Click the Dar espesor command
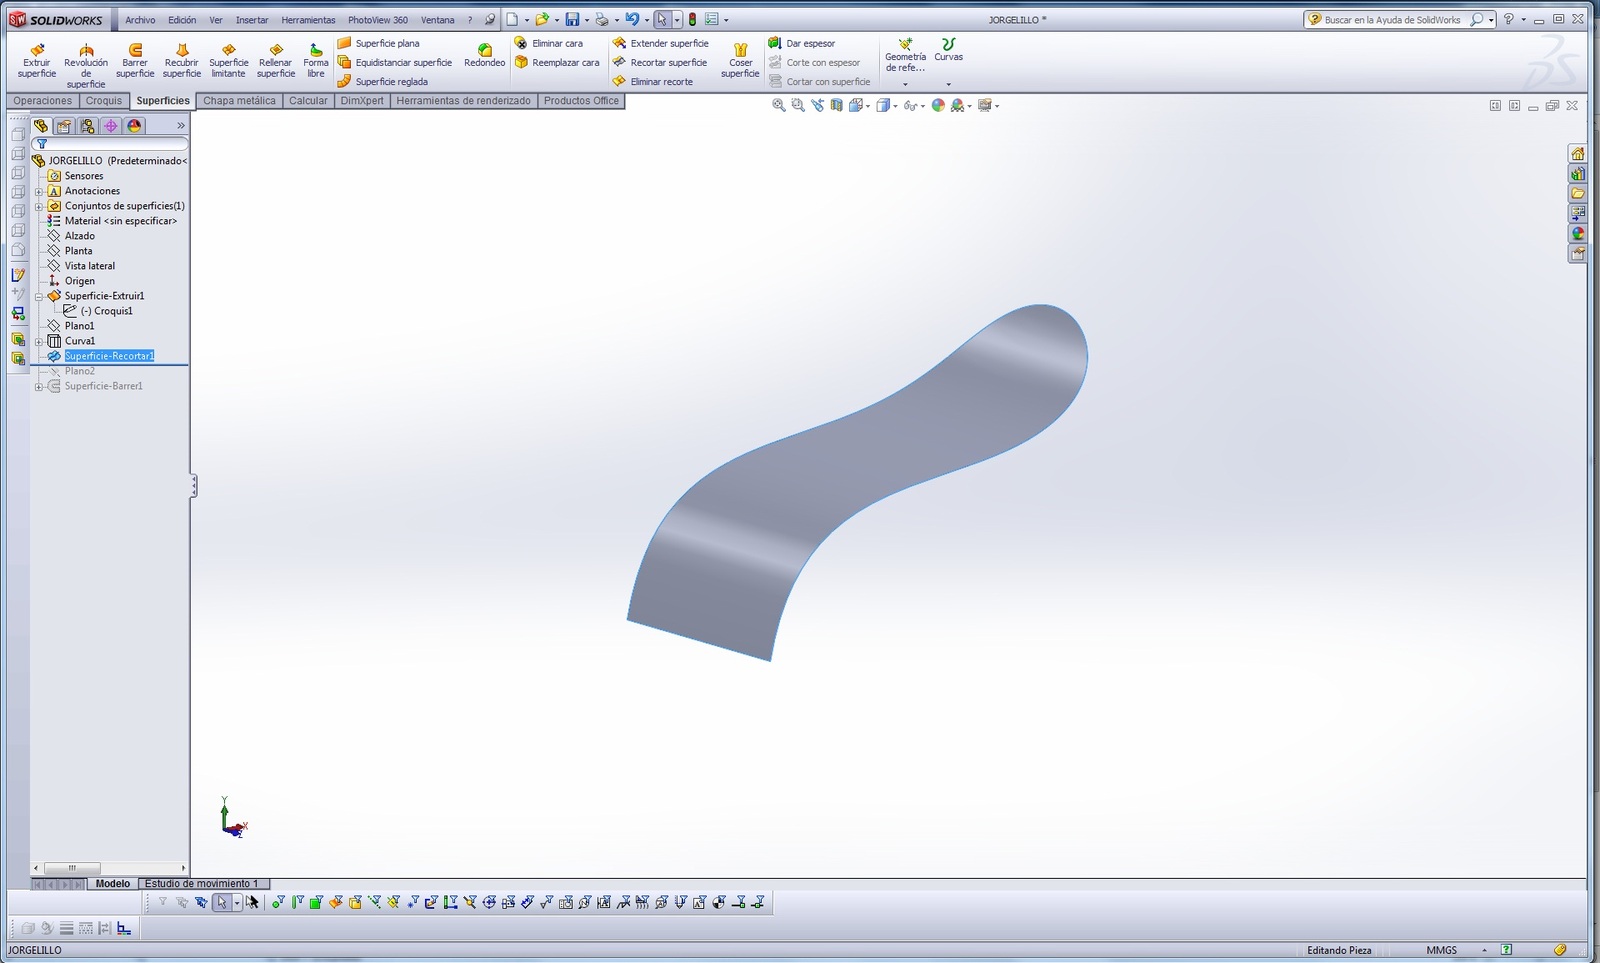1600x963 pixels. (x=809, y=43)
